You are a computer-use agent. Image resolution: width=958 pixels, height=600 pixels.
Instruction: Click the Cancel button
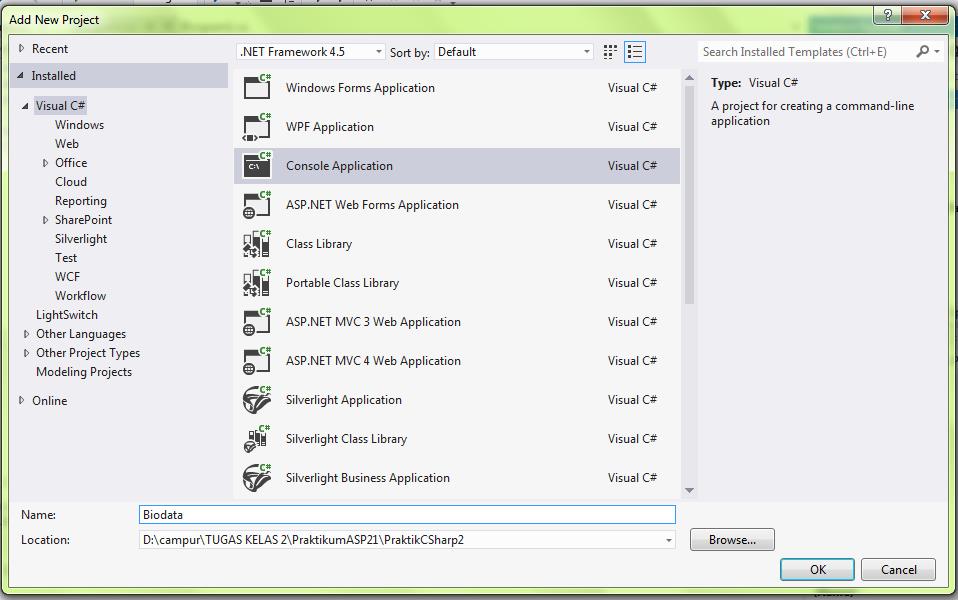pyautogui.click(x=898, y=569)
